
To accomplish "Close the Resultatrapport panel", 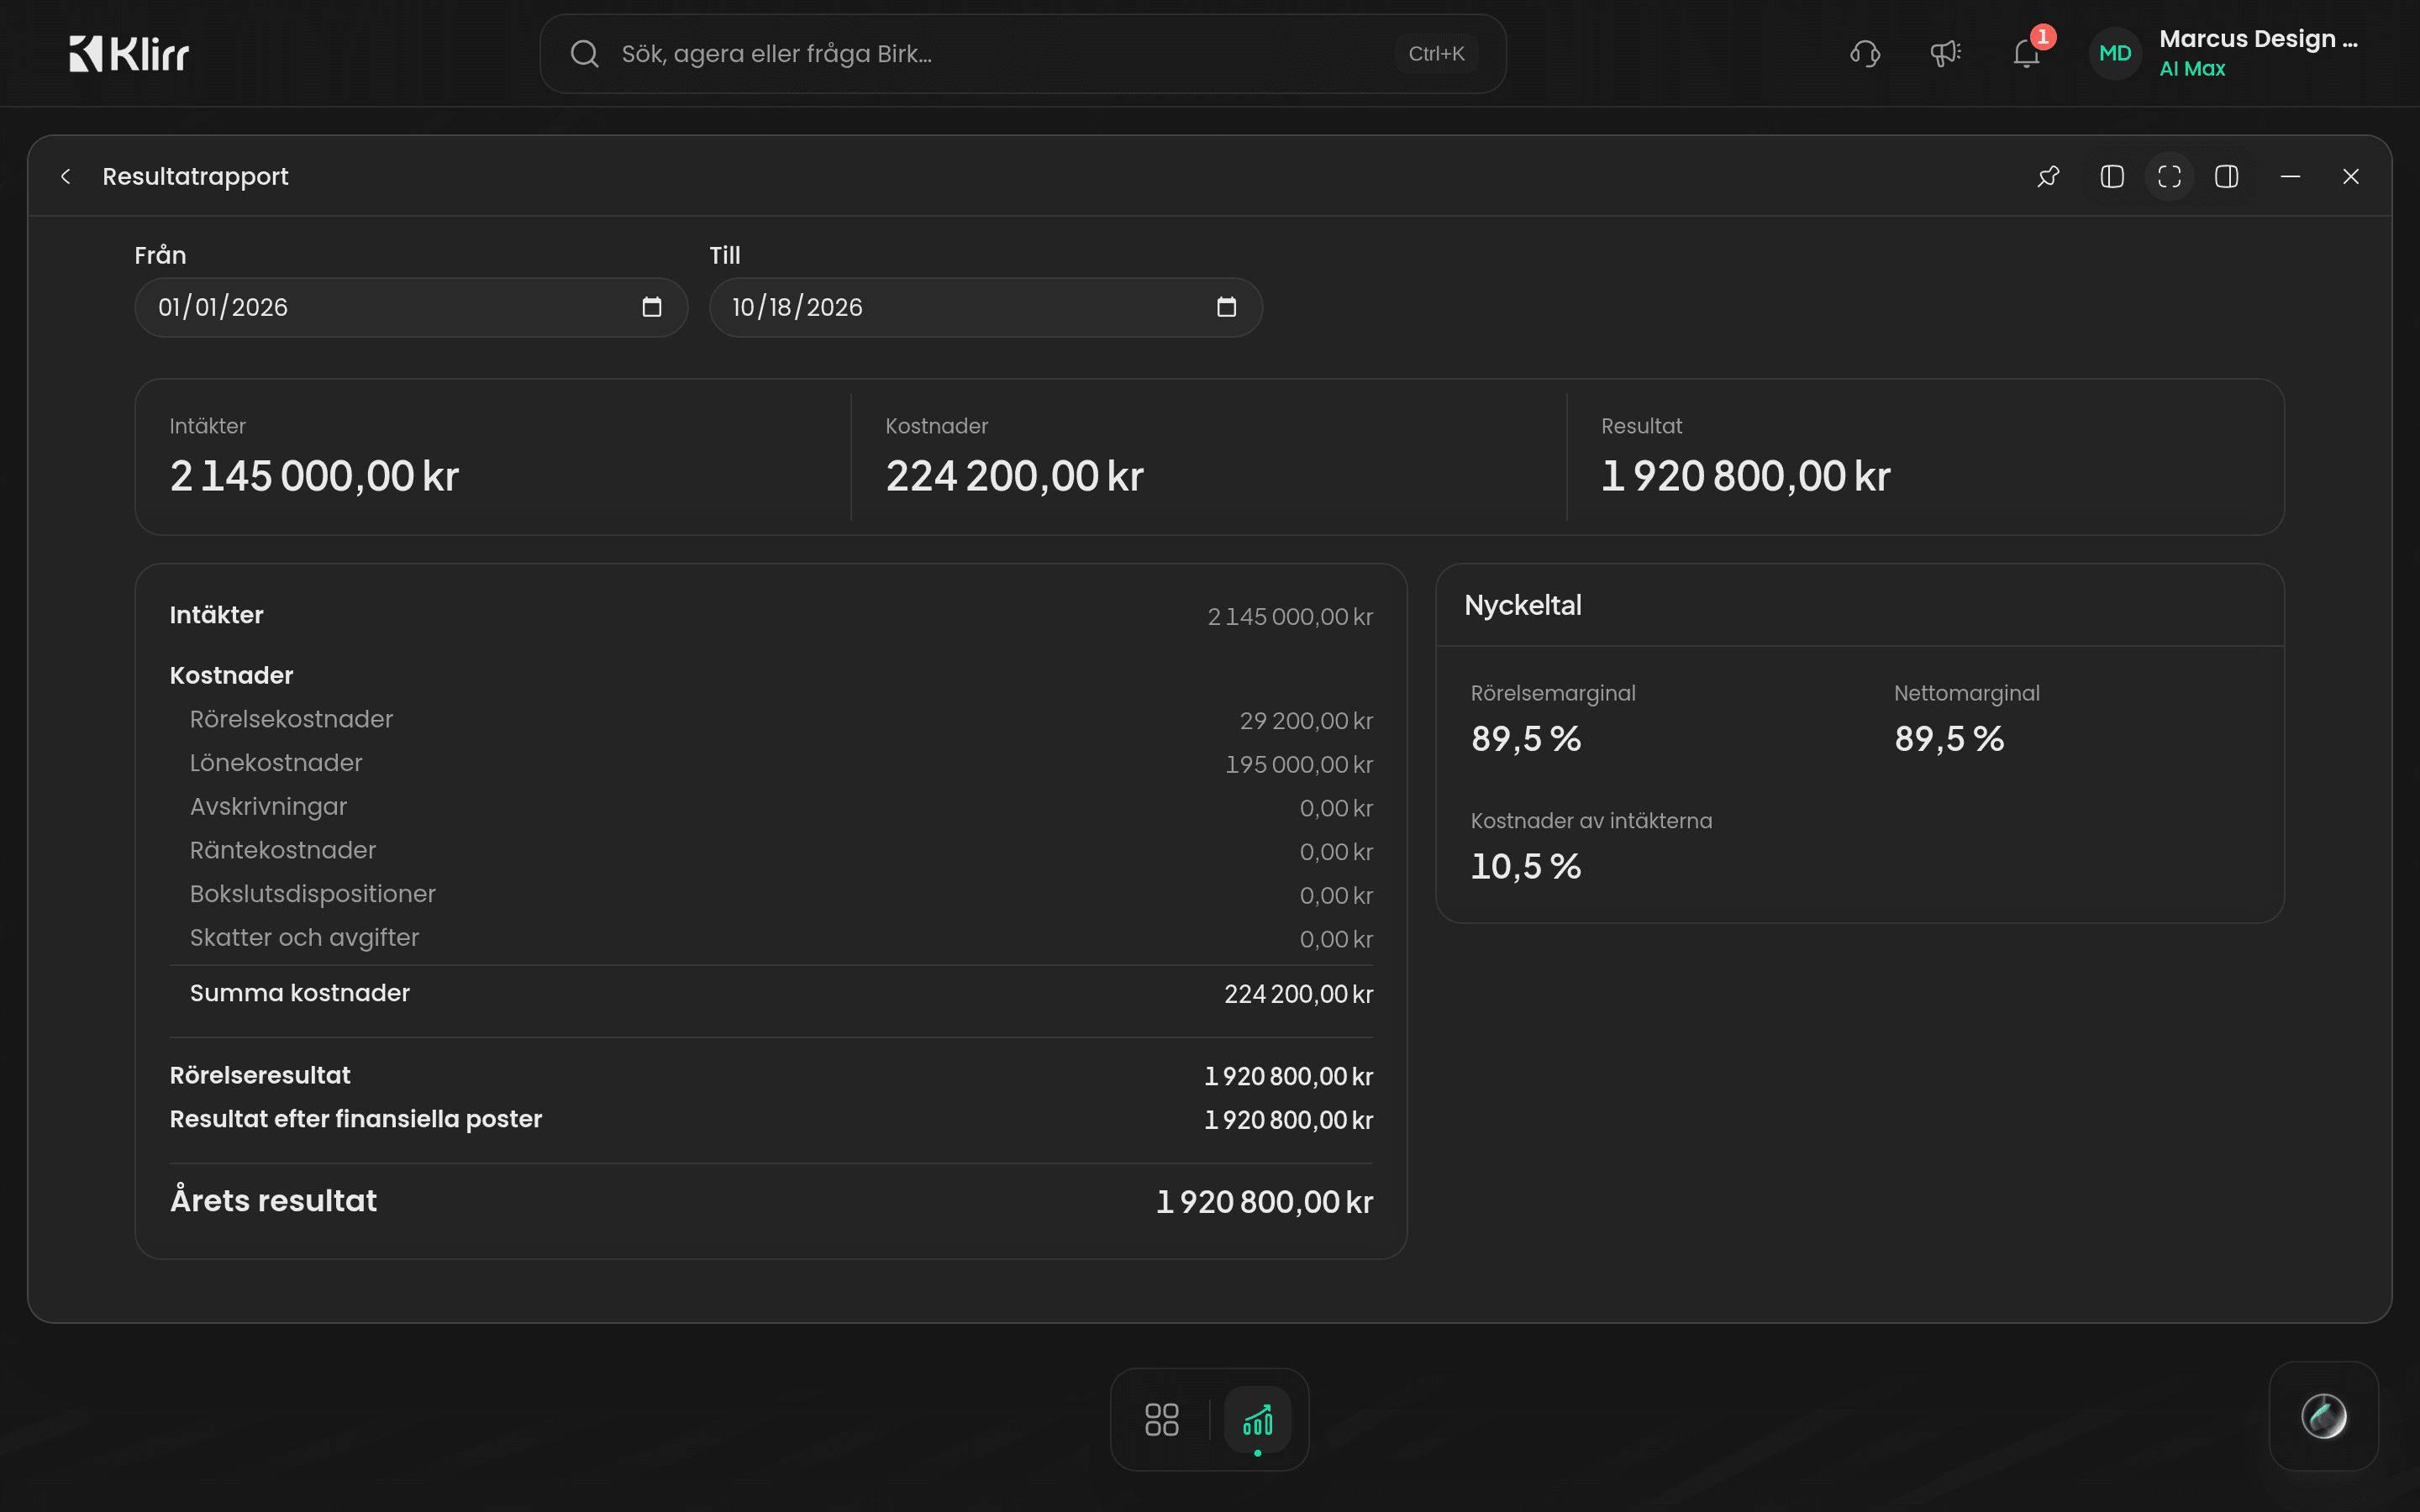I will (x=2351, y=177).
